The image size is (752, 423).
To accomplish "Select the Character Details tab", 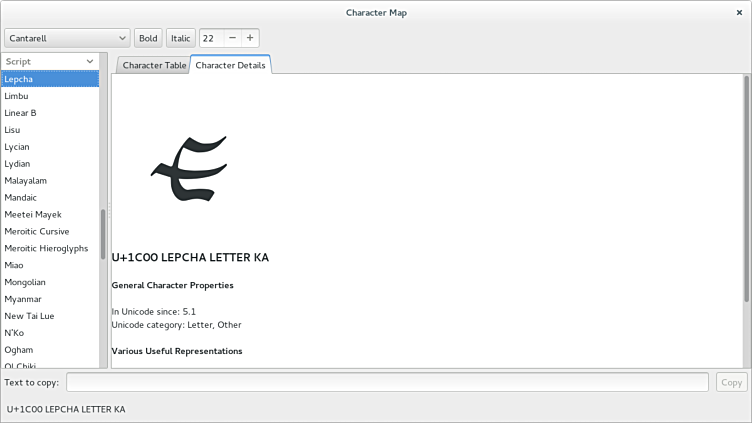I will (x=230, y=65).
